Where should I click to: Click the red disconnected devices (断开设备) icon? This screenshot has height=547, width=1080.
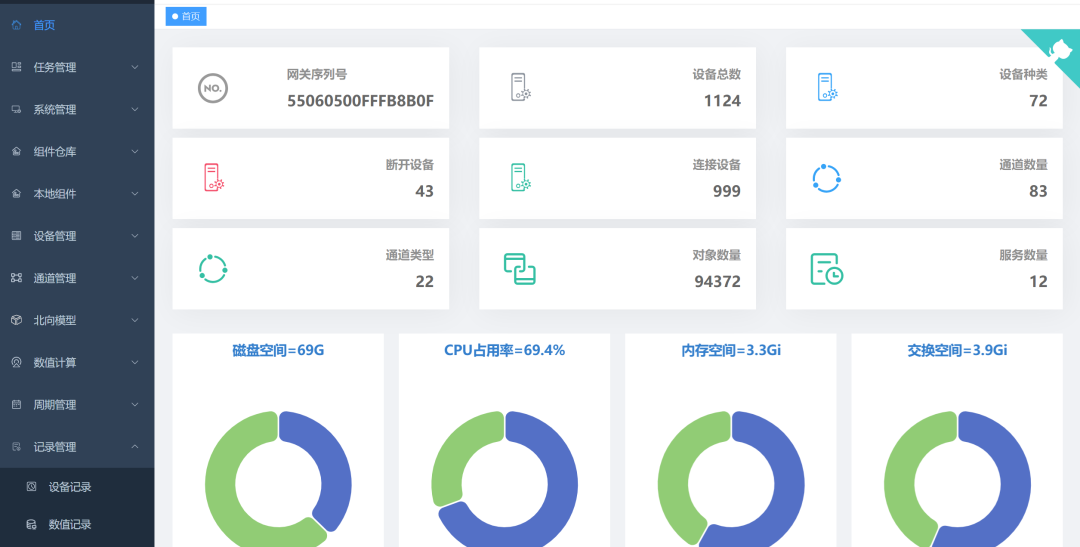[213, 178]
